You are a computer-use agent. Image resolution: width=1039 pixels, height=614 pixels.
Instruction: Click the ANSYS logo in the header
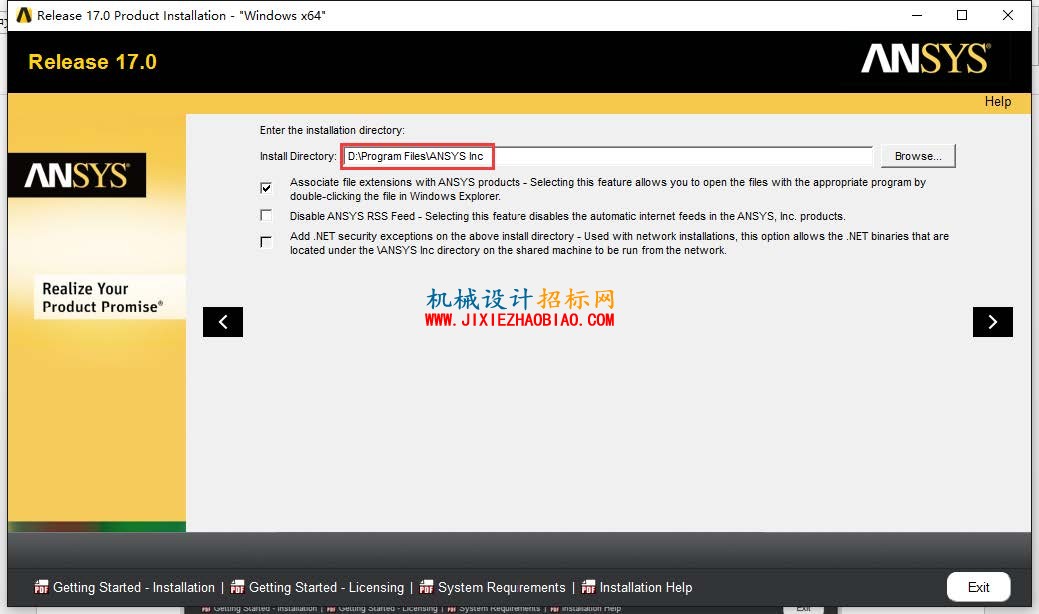tap(926, 58)
